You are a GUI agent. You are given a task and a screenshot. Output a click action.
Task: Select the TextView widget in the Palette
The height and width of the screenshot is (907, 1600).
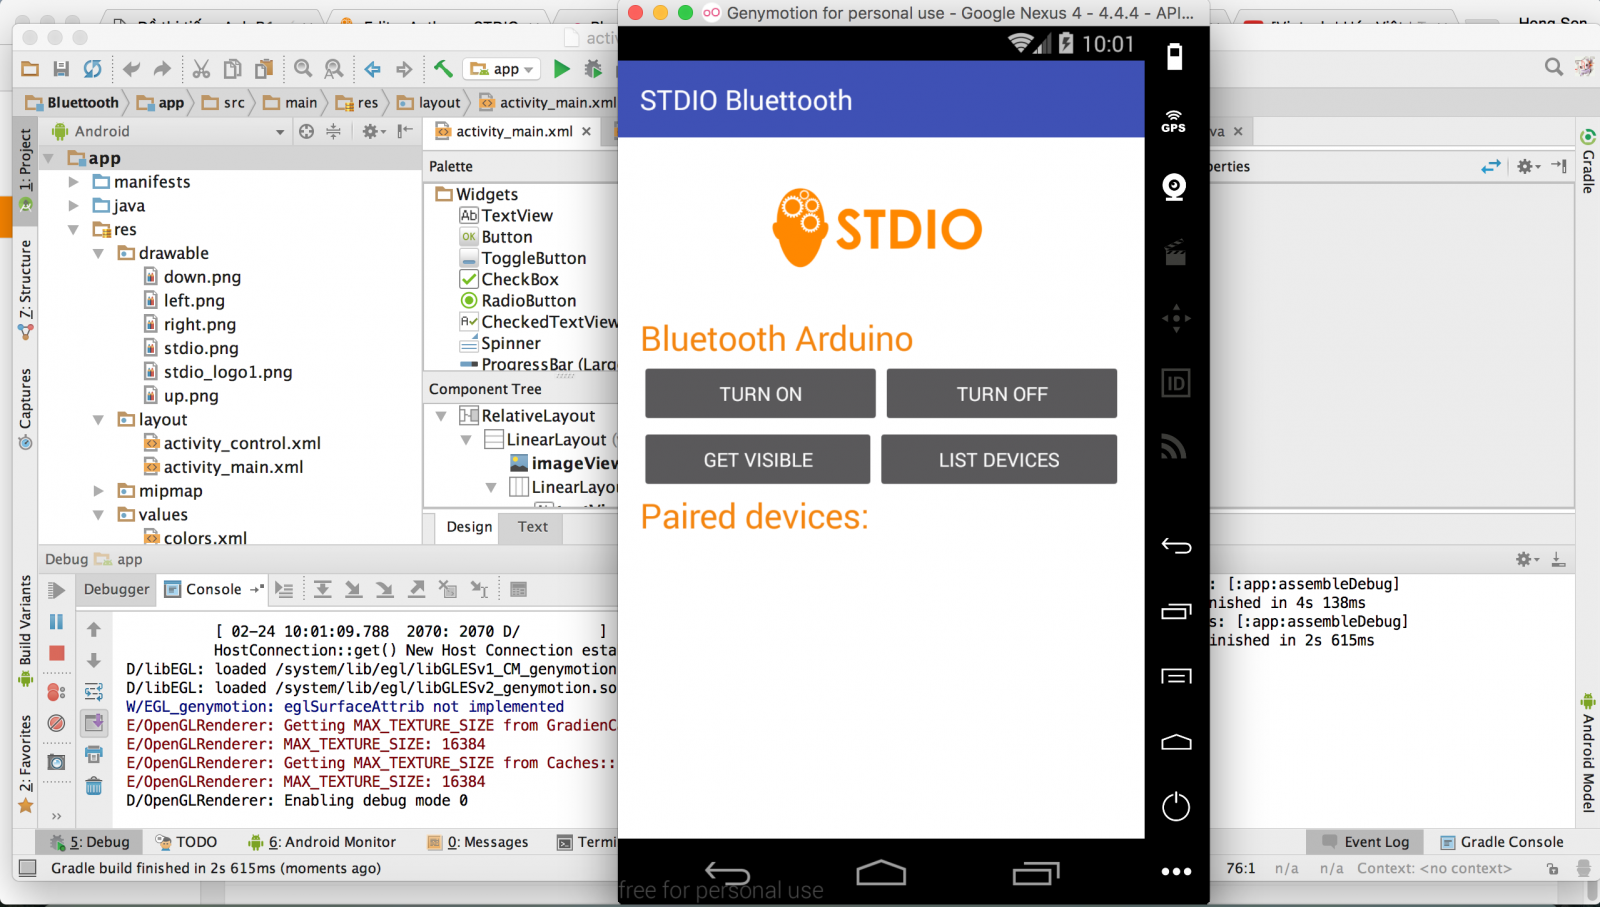coord(506,215)
